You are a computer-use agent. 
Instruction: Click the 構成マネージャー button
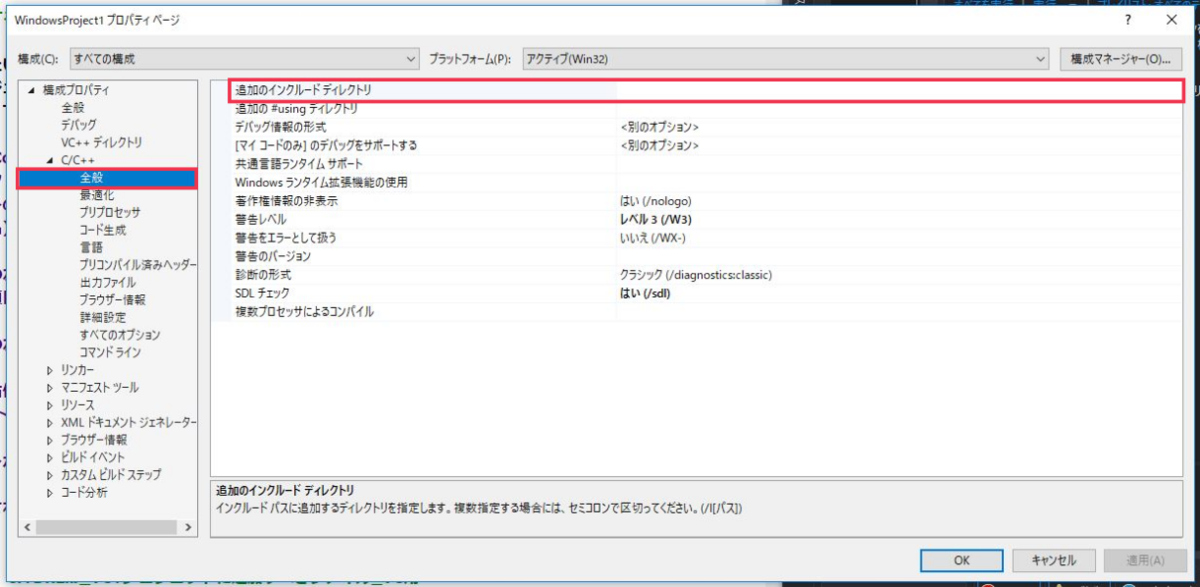(x=1120, y=59)
